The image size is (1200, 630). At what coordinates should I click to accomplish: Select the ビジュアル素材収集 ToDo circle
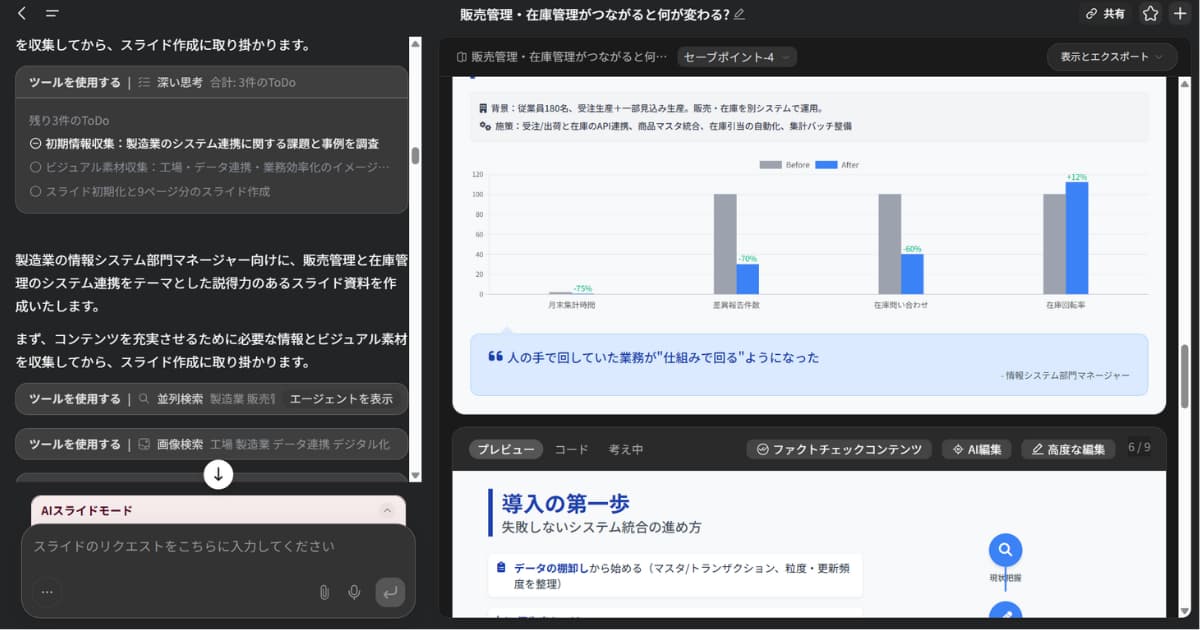[35, 167]
